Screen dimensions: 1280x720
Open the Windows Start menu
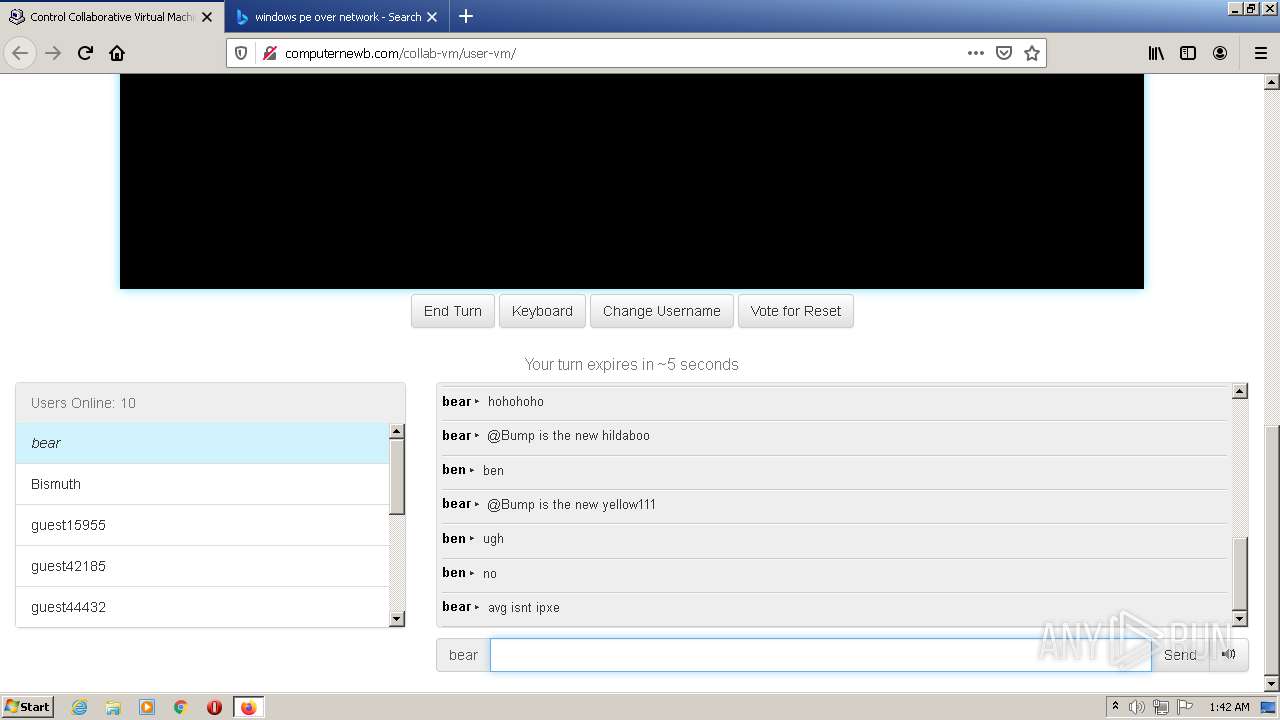[x=27, y=707]
